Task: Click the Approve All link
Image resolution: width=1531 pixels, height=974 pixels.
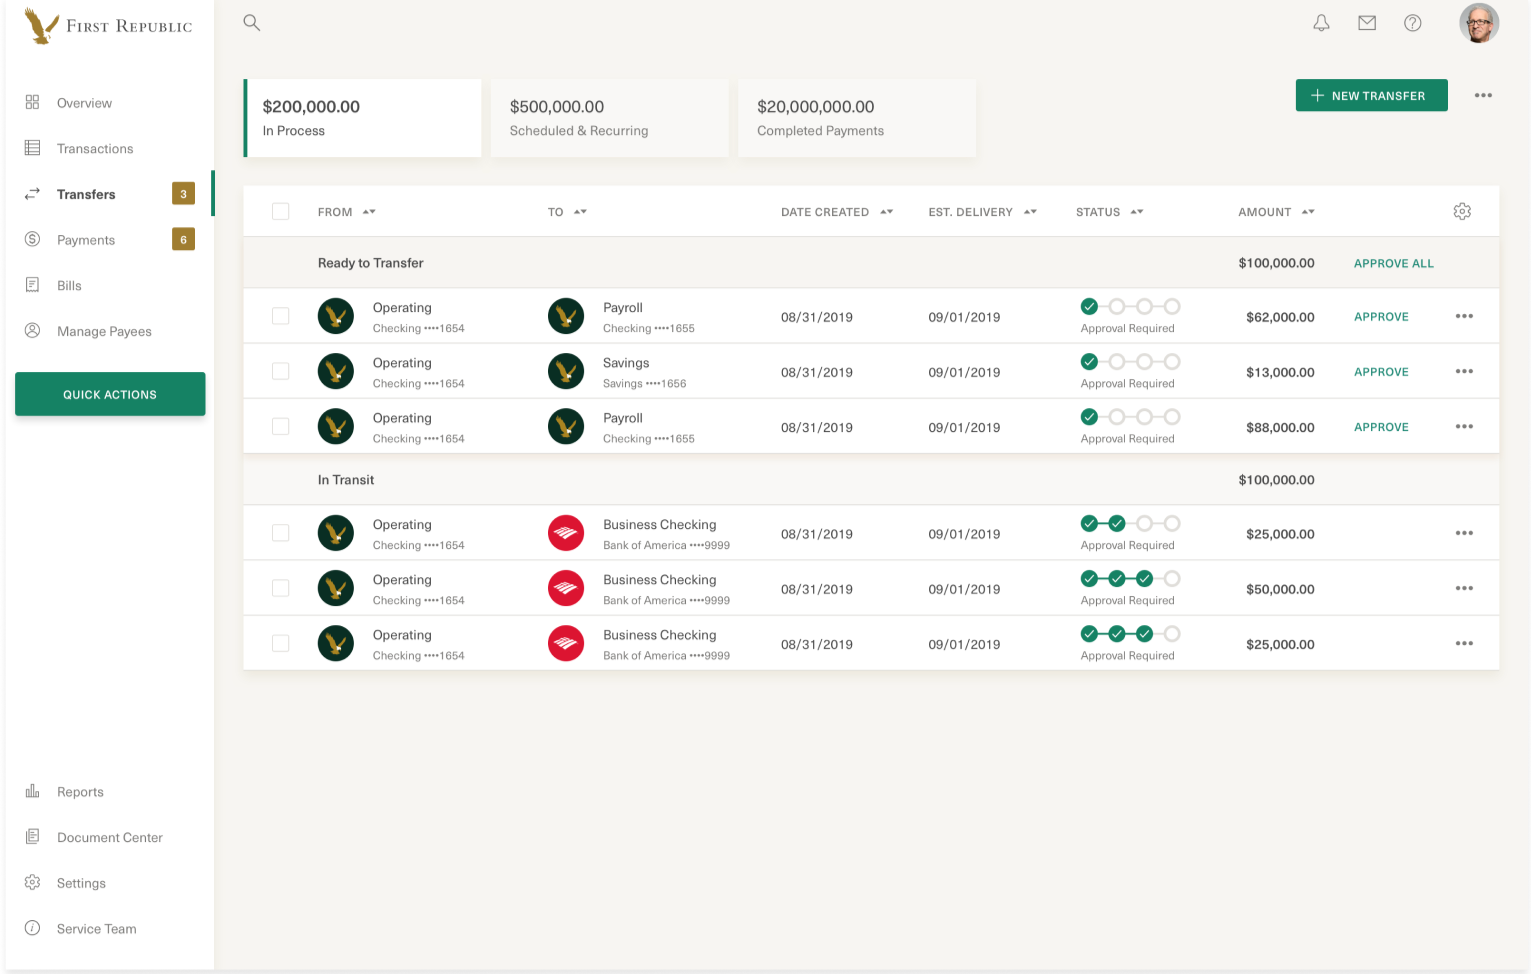Action: tap(1393, 263)
